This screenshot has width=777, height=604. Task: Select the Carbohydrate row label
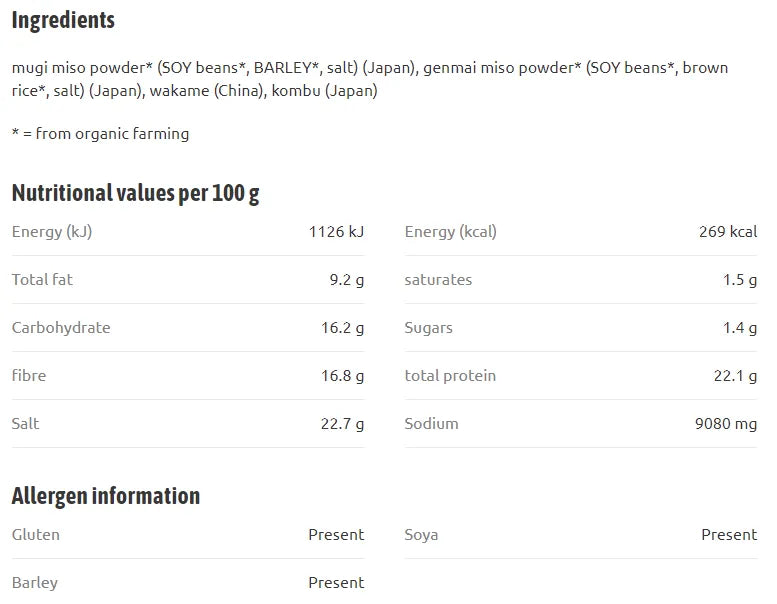61,328
